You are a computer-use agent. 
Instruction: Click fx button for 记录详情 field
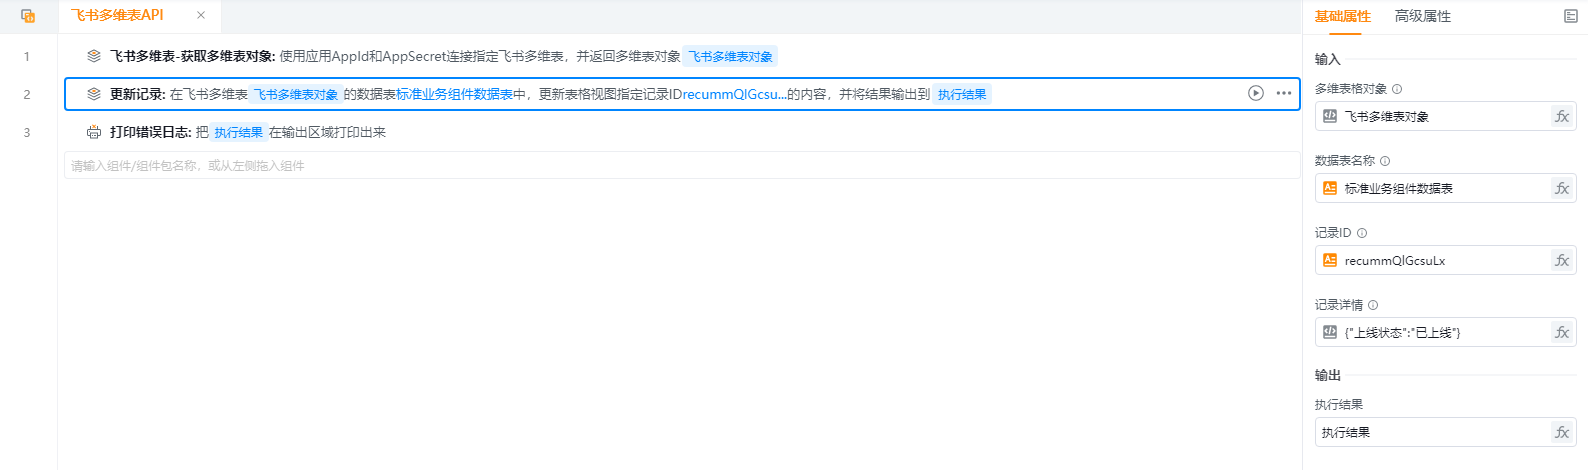click(1562, 332)
